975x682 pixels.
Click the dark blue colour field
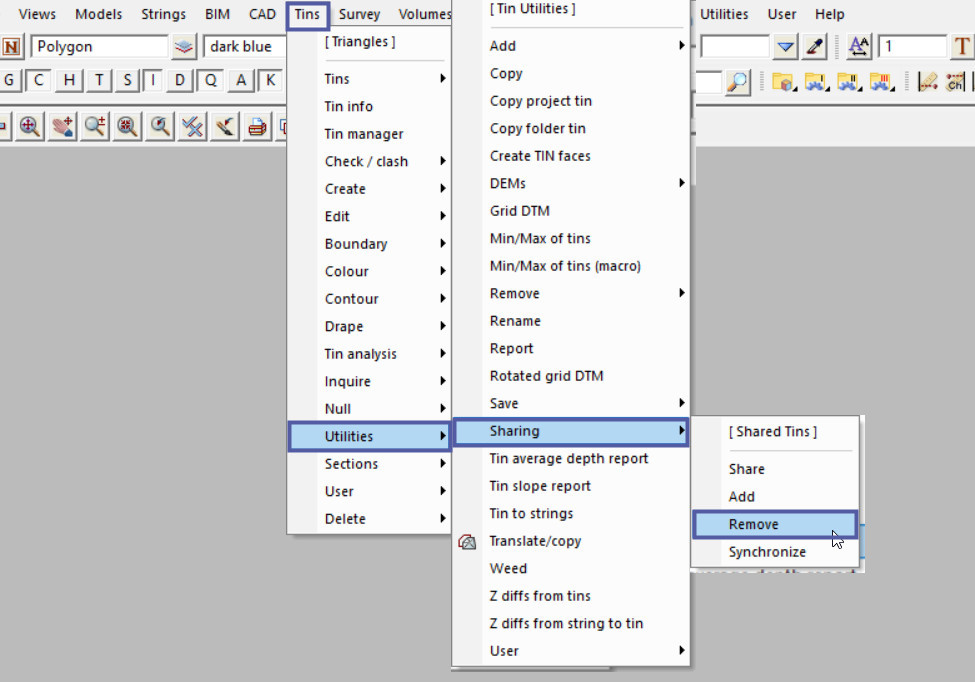coord(243,47)
